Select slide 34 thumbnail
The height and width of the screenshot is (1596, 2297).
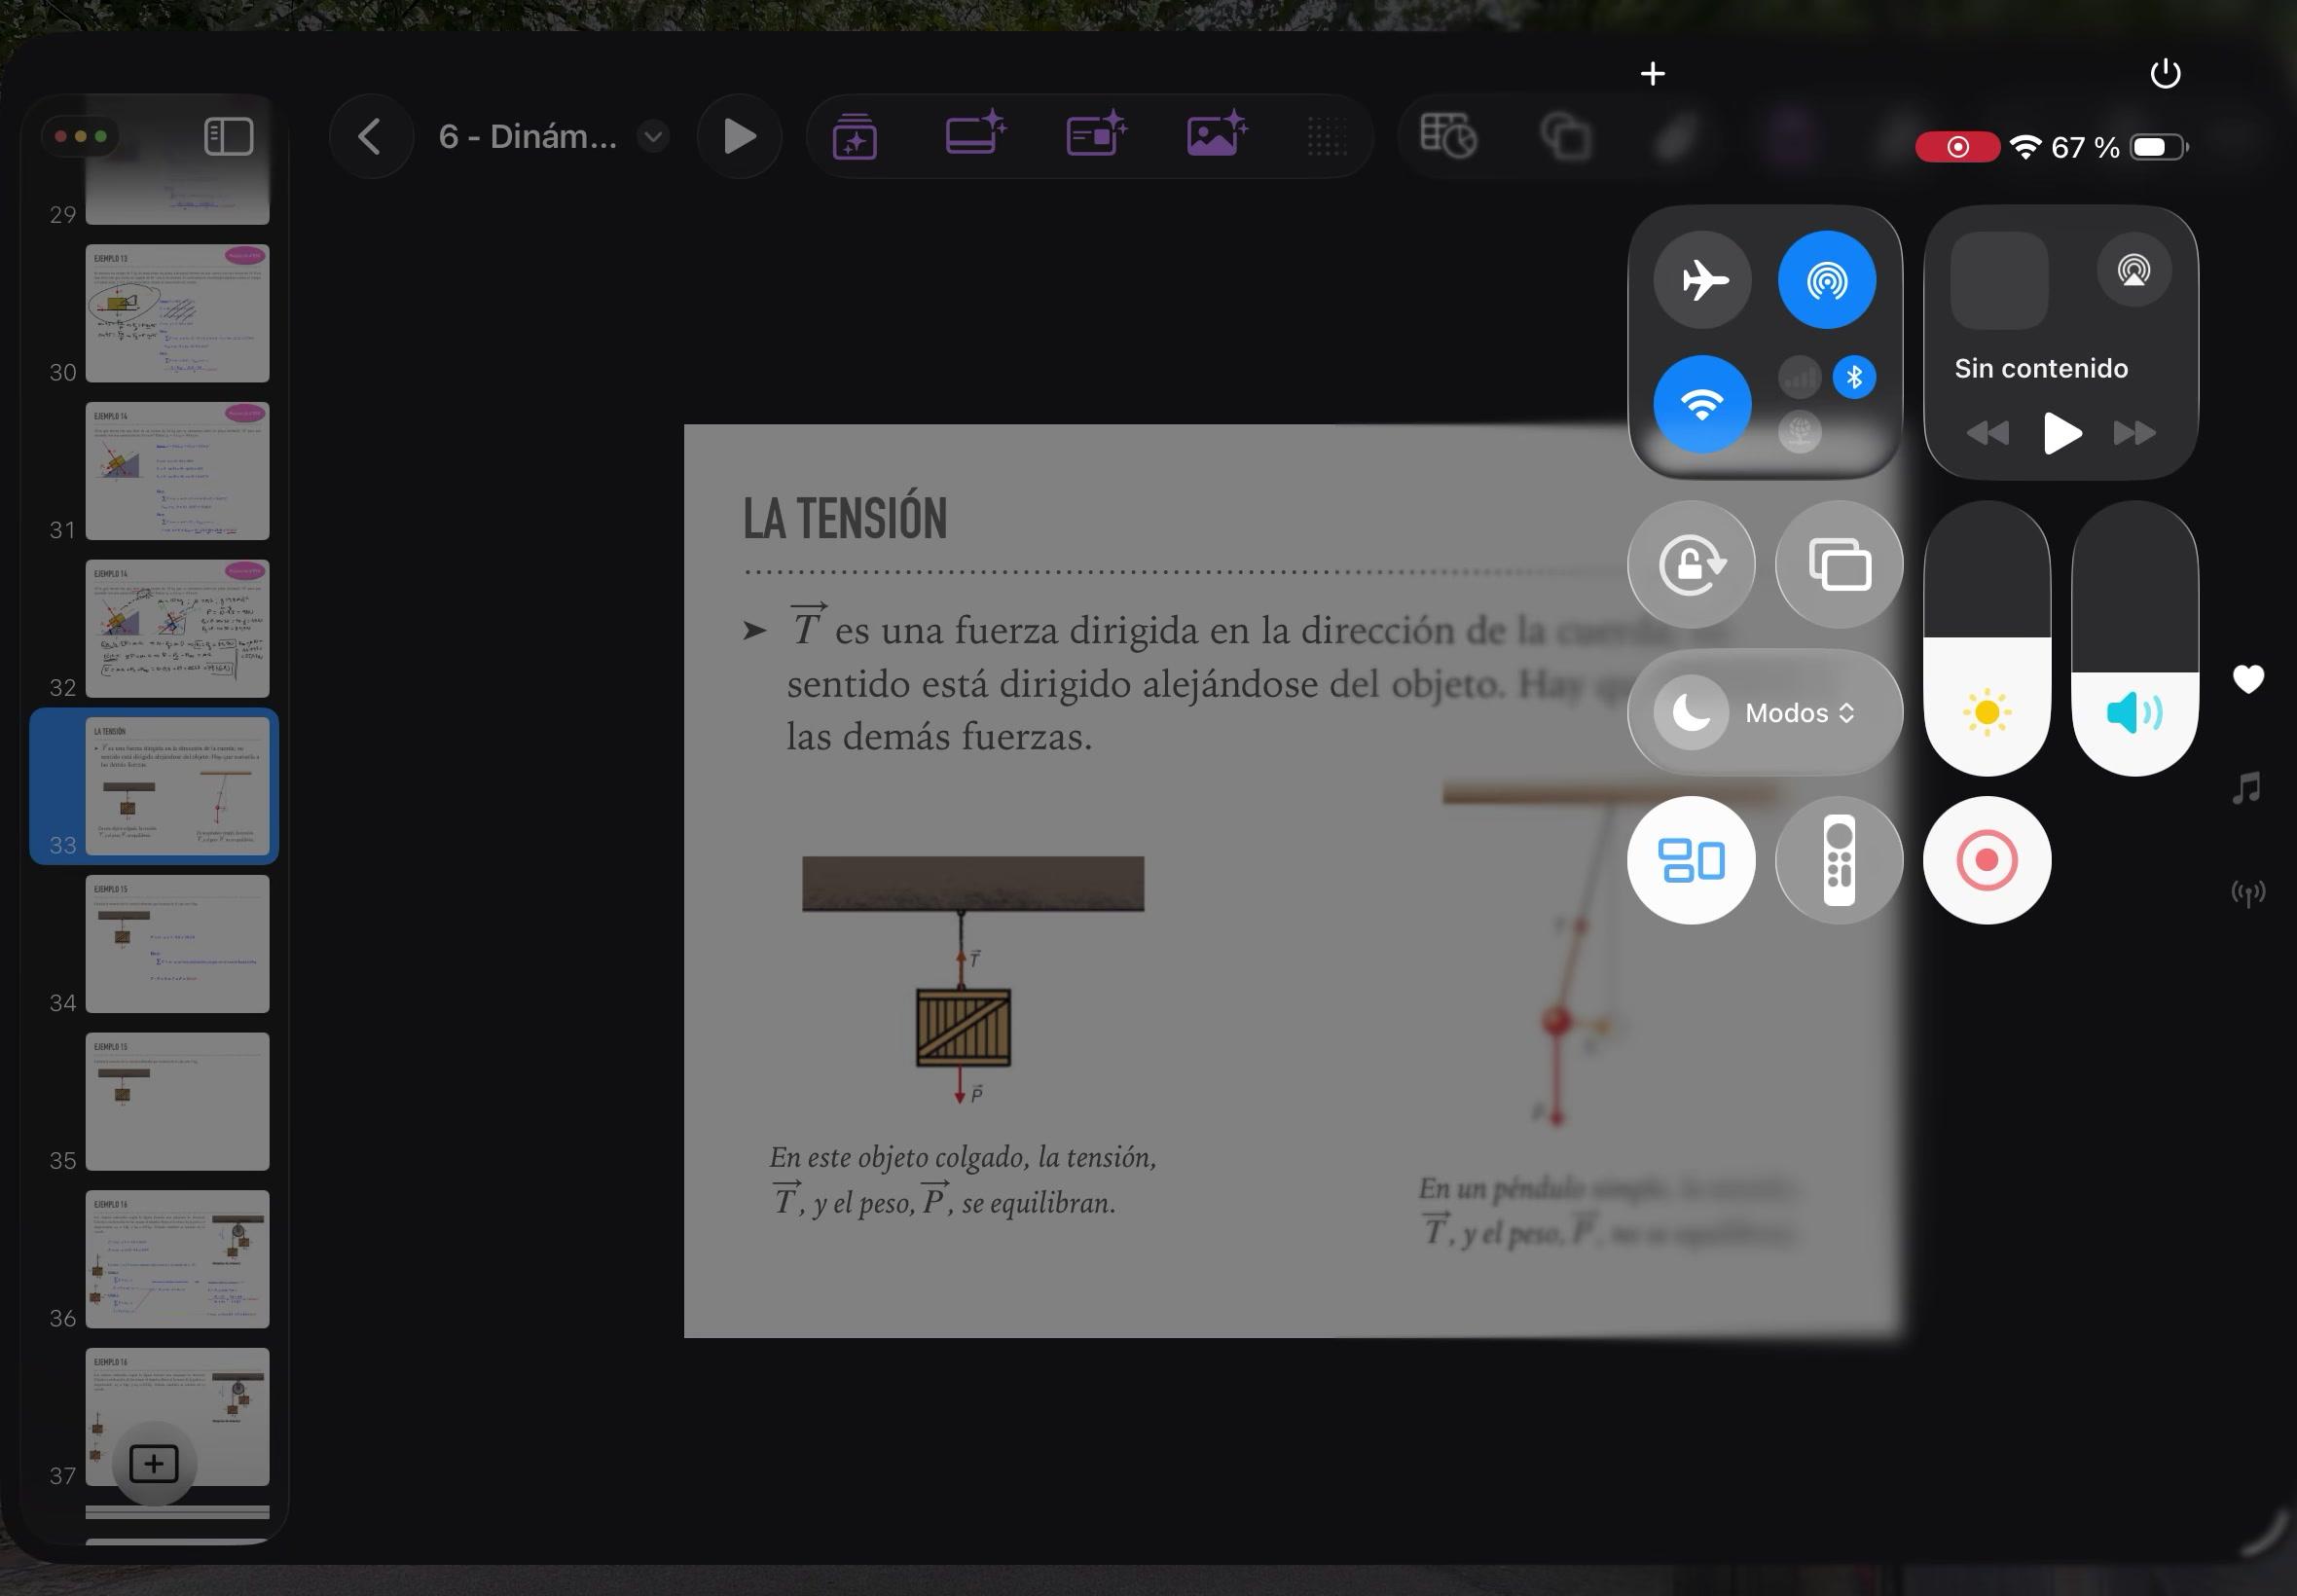177,943
